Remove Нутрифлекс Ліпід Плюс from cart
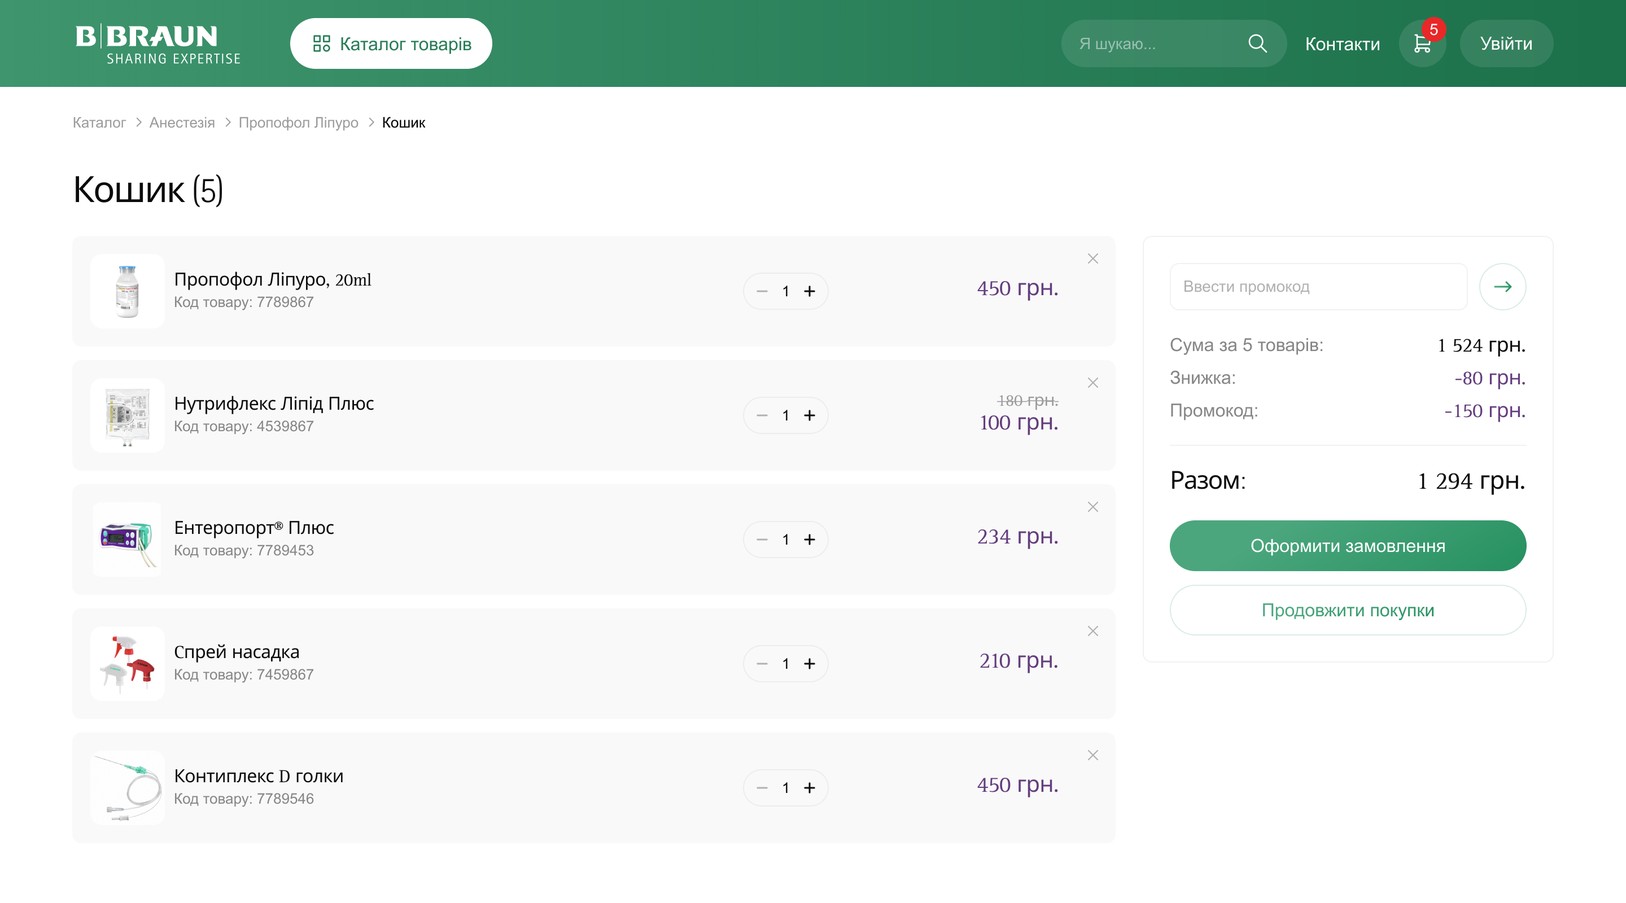Viewport: 1626px width, 903px height. [x=1093, y=383]
